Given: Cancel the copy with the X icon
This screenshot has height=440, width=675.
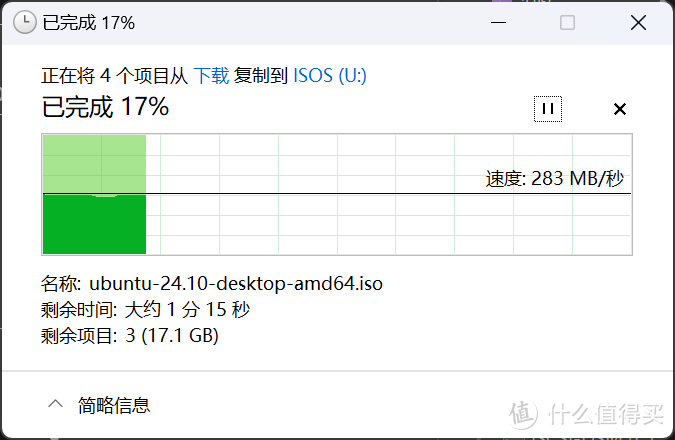Looking at the screenshot, I should click(619, 109).
